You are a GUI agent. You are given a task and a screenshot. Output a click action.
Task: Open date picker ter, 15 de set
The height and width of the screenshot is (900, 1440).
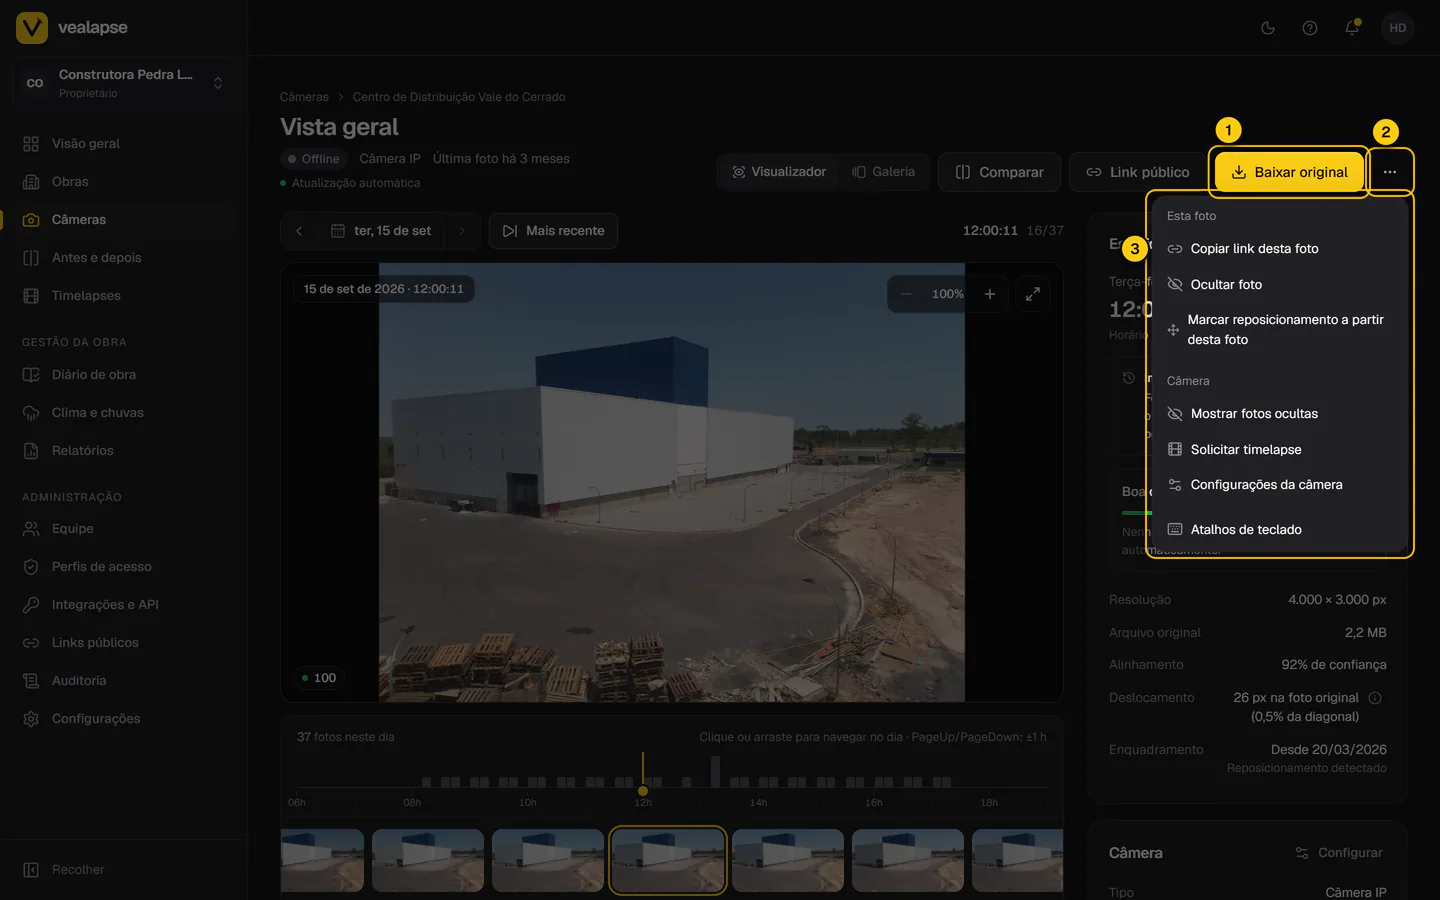pos(381,231)
